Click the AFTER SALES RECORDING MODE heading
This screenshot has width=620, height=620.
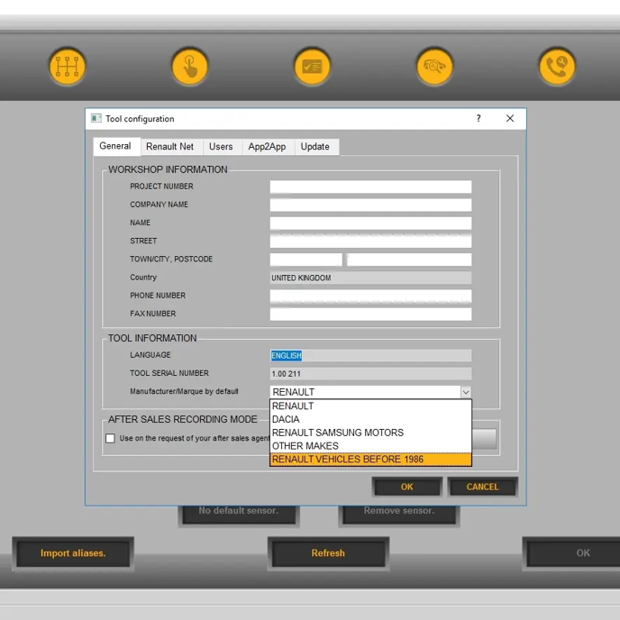pos(183,419)
